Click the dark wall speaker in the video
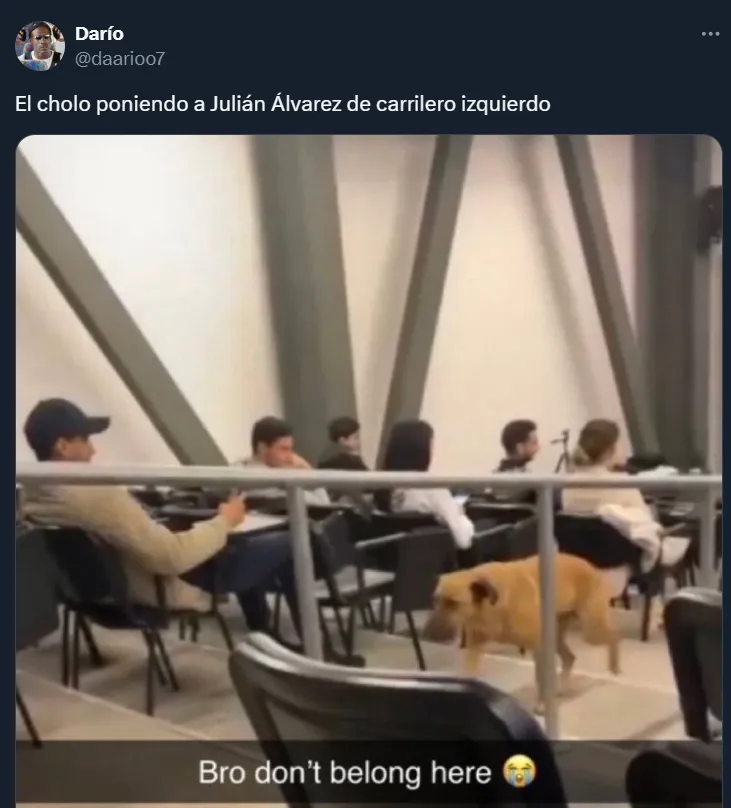This screenshot has height=808, width=731. click(x=711, y=219)
